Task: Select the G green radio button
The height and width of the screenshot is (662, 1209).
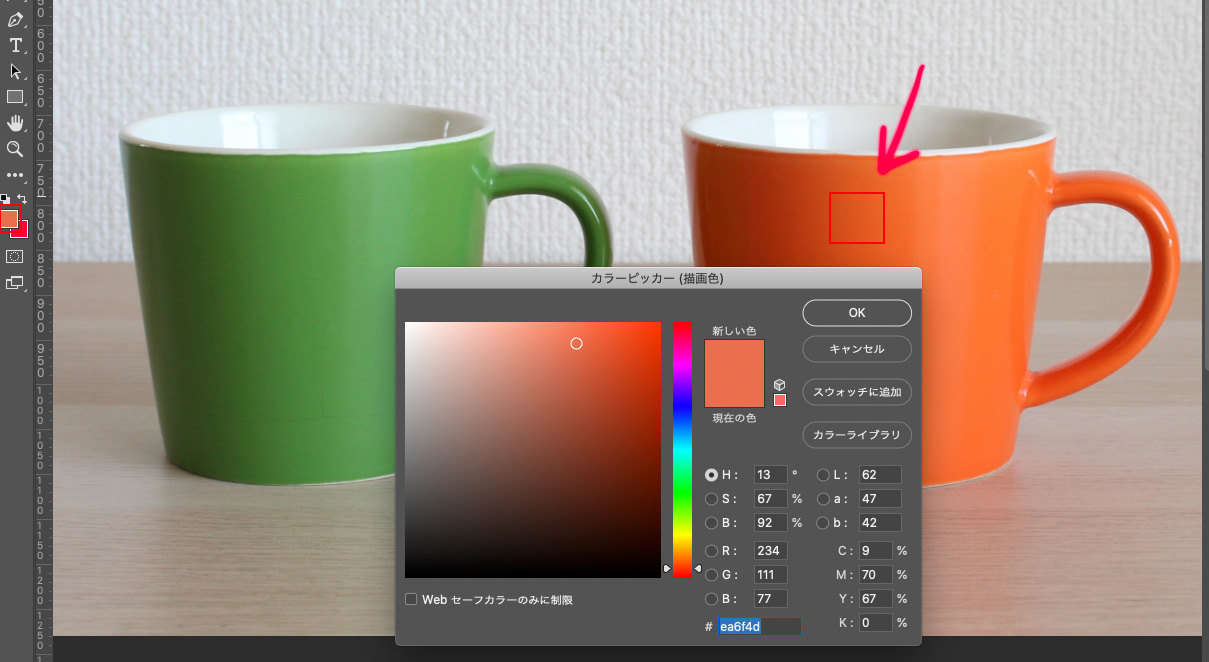Action: [711, 575]
